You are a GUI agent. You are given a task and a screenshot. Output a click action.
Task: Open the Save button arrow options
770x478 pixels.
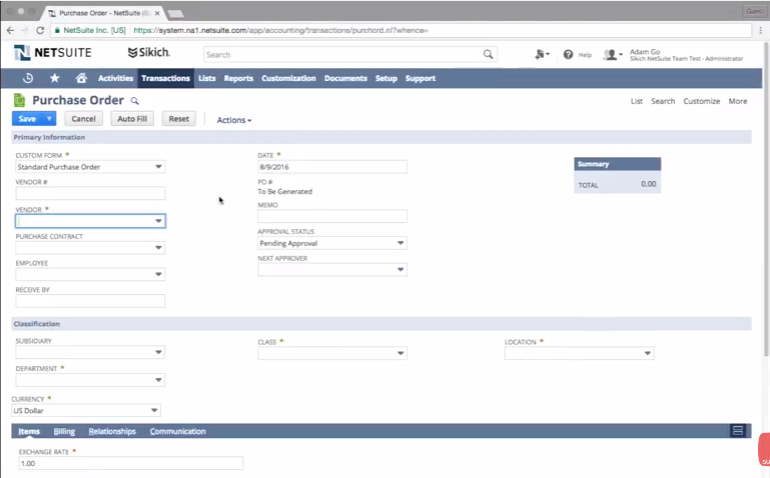tap(49, 119)
